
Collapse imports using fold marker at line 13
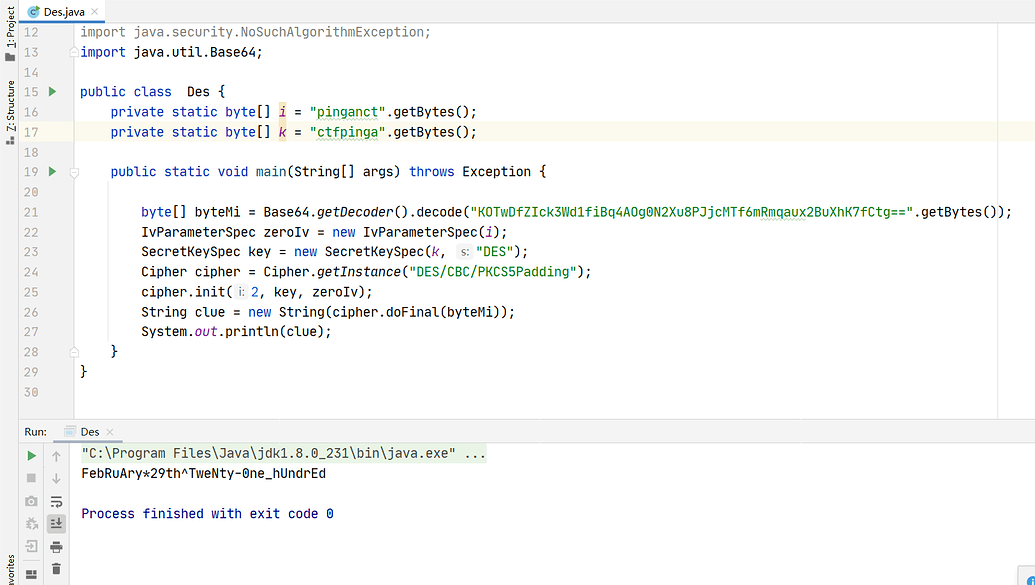click(74, 52)
